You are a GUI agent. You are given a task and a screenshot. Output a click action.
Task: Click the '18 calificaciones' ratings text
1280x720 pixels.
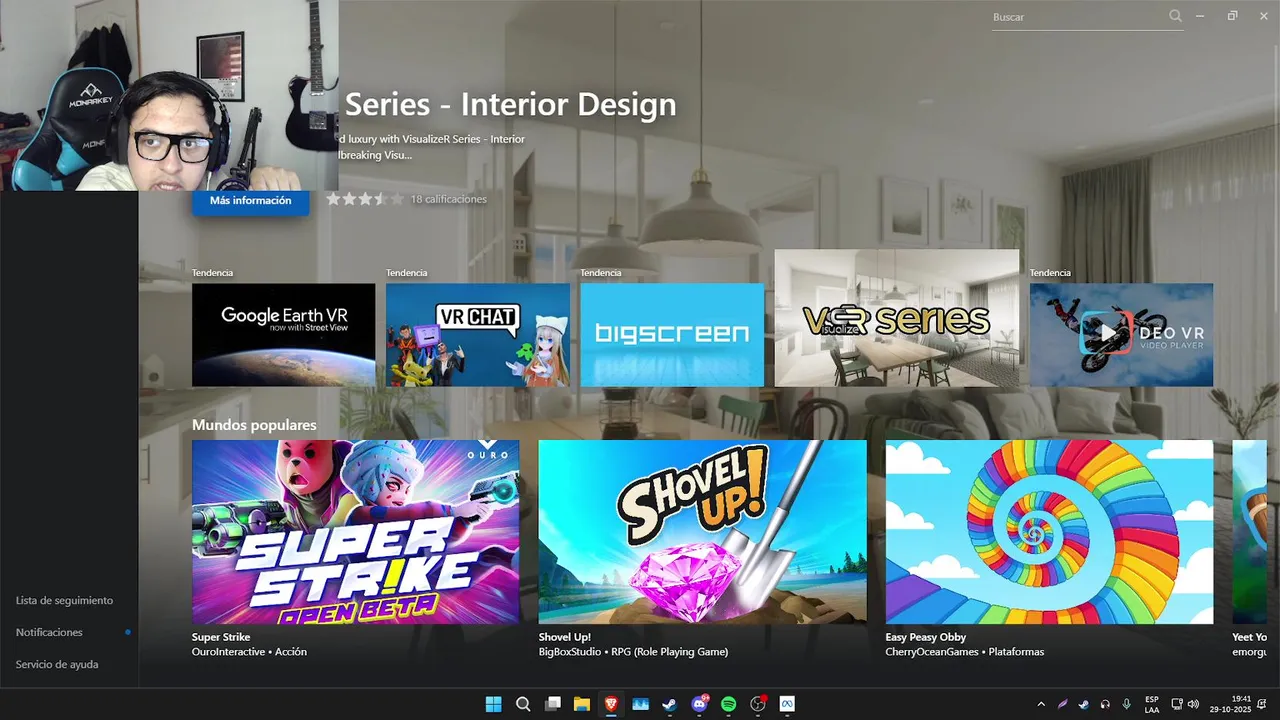point(449,200)
